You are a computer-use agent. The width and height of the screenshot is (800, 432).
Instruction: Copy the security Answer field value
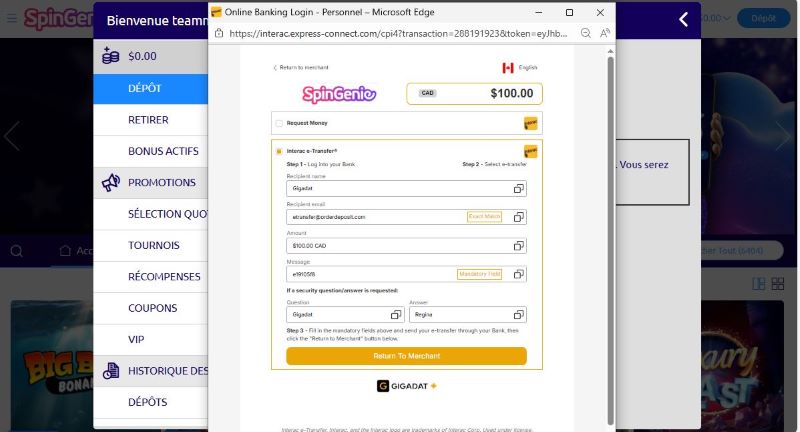(x=518, y=315)
